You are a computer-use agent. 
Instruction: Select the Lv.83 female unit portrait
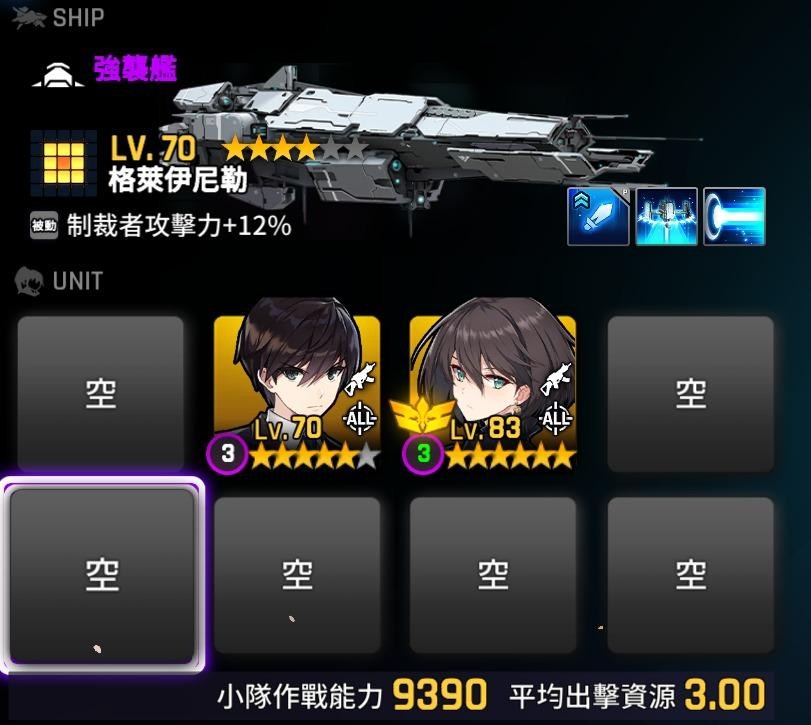[492, 384]
